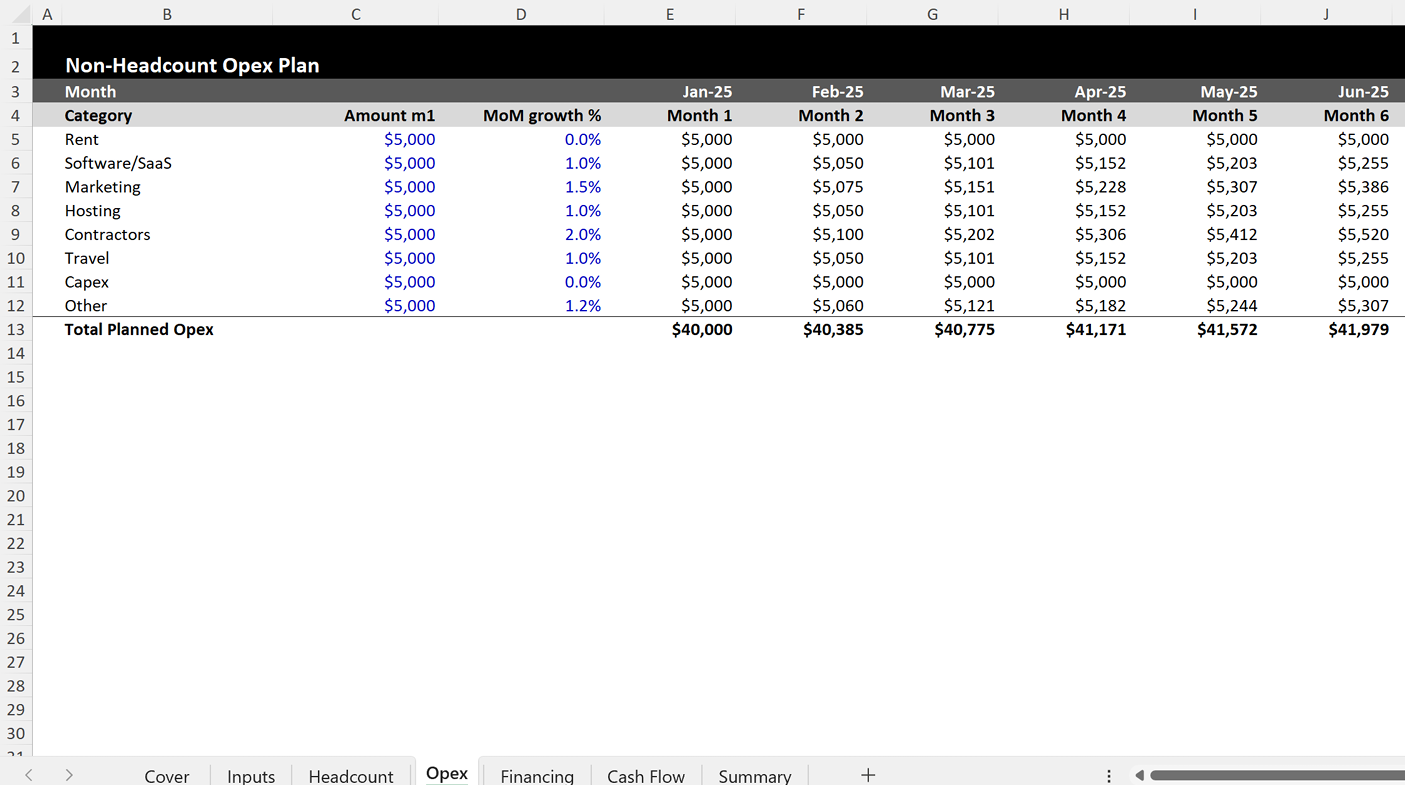Open sheet options via the ellipsis icon
The height and width of the screenshot is (785, 1405).
click(1108, 774)
